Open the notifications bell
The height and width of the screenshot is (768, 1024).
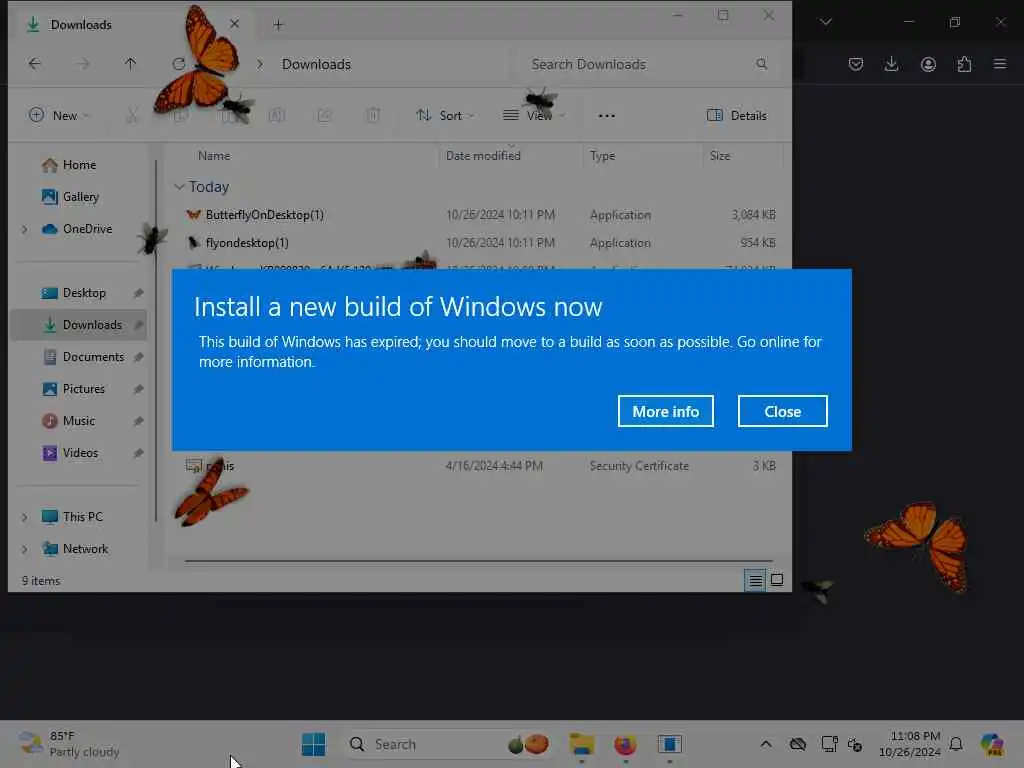pyautogui.click(x=956, y=744)
